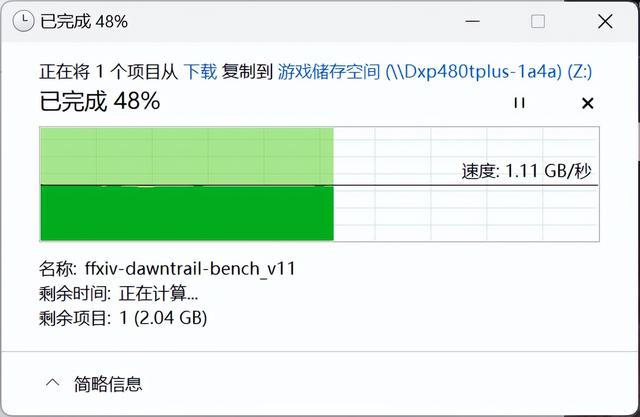The height and width of the screenshot is (417, 640).
Task: Cancel the copy with the black X
Action: click(x=587, y=103)
